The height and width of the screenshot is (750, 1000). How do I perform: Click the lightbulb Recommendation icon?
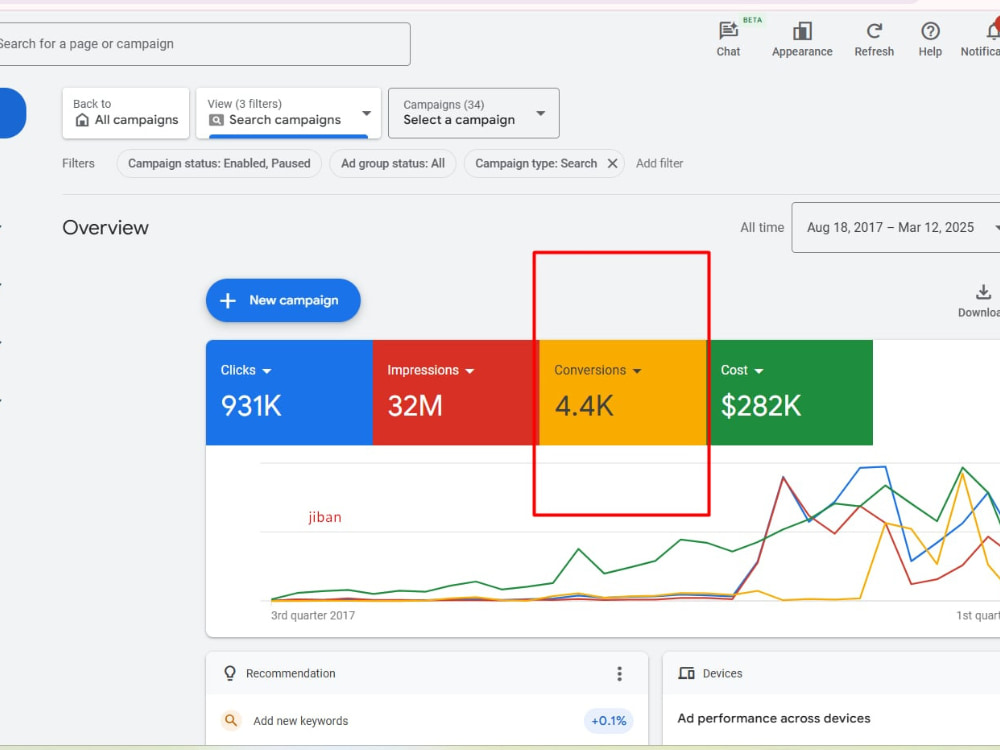tap(230, 673)
